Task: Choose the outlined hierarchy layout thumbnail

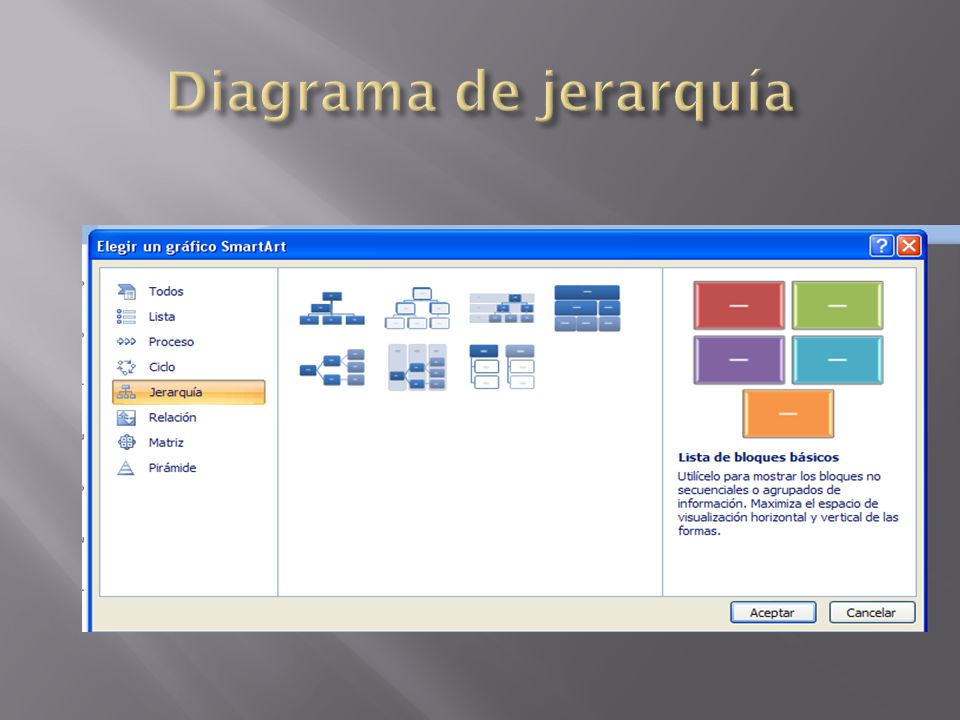Action: (x=417, y=308)
